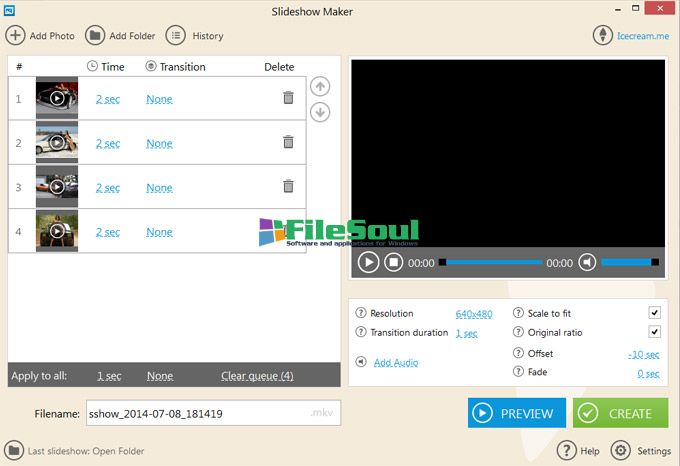Change Transition duration 1 sec value
The width and height of the screenshot is (680, 466).
[x=466, y=333]
